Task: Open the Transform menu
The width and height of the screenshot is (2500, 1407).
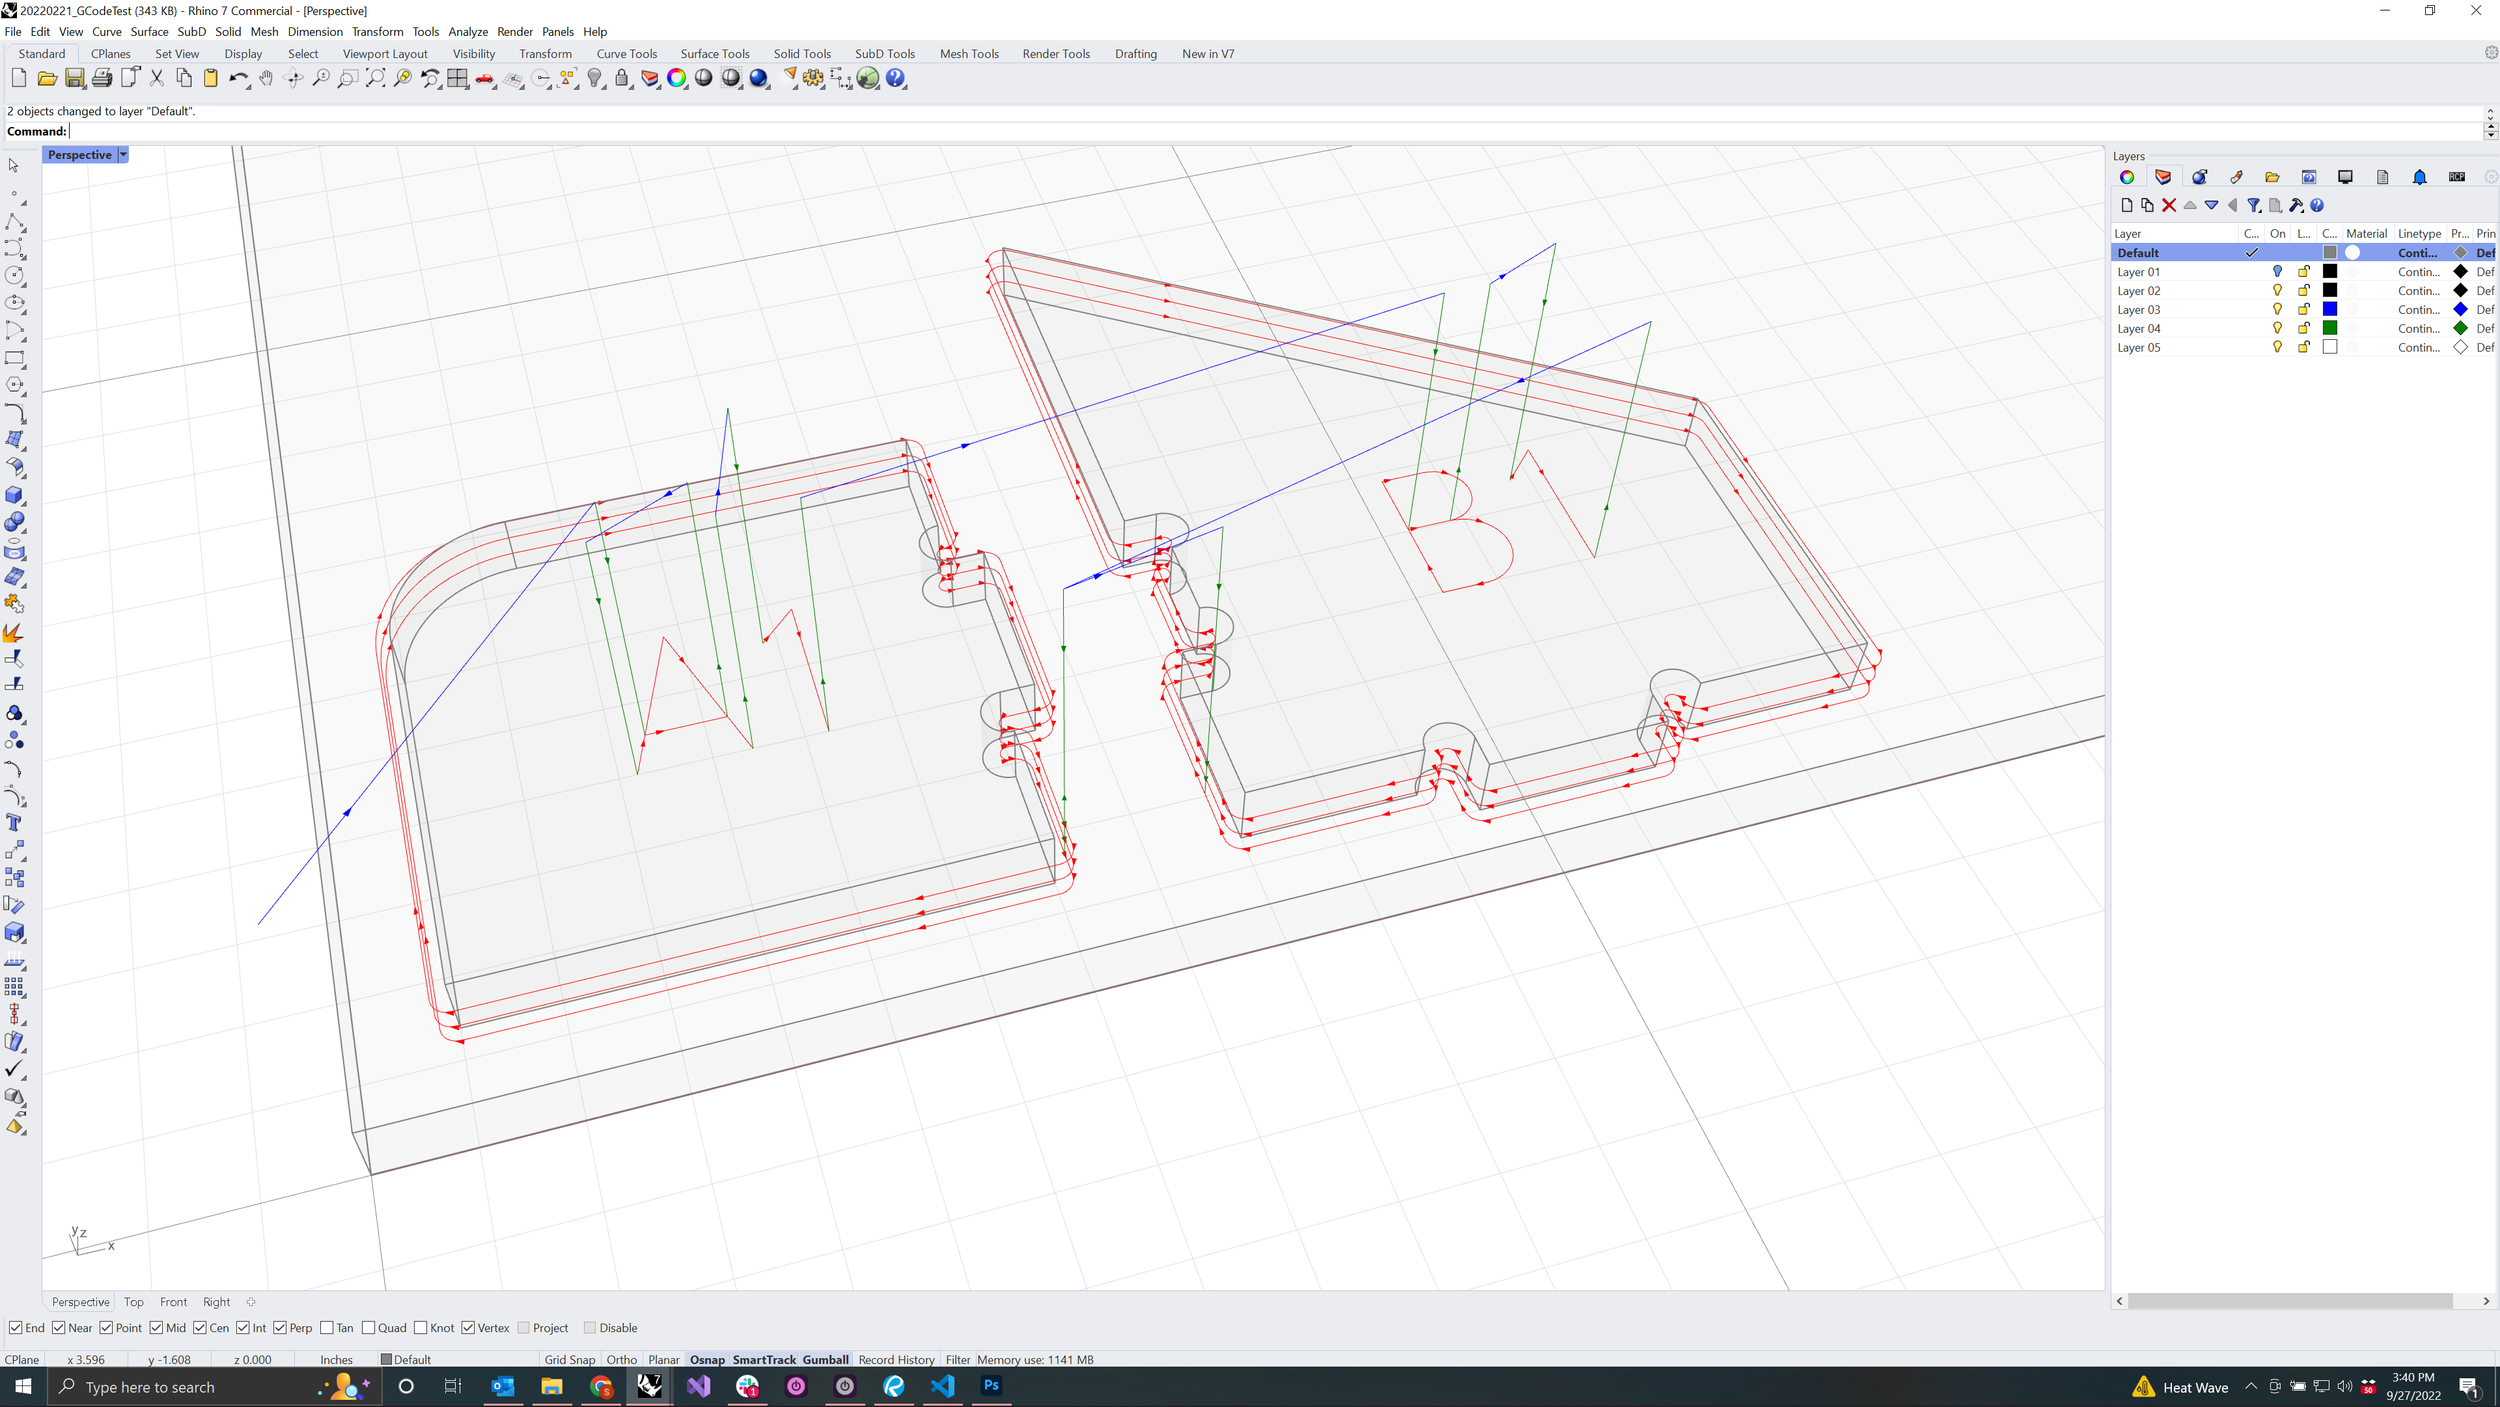Action: (377, 31)
